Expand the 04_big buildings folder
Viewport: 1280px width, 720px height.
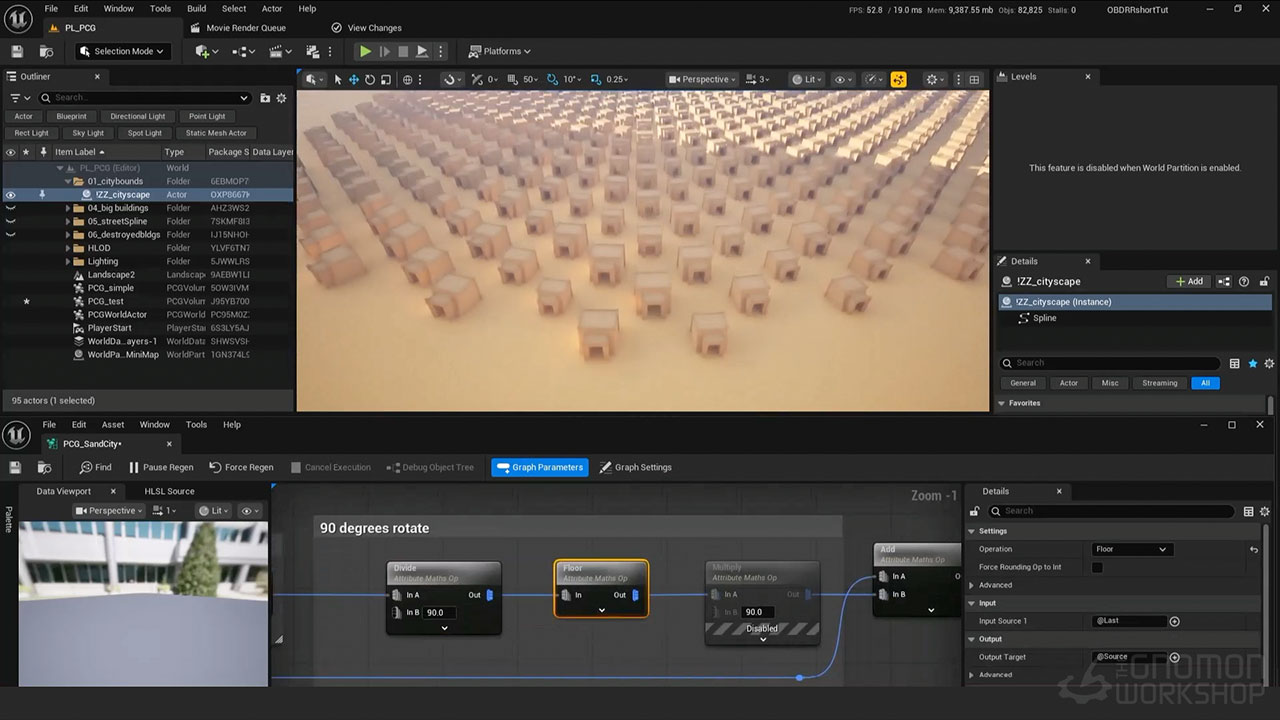[x=68, y=208]
